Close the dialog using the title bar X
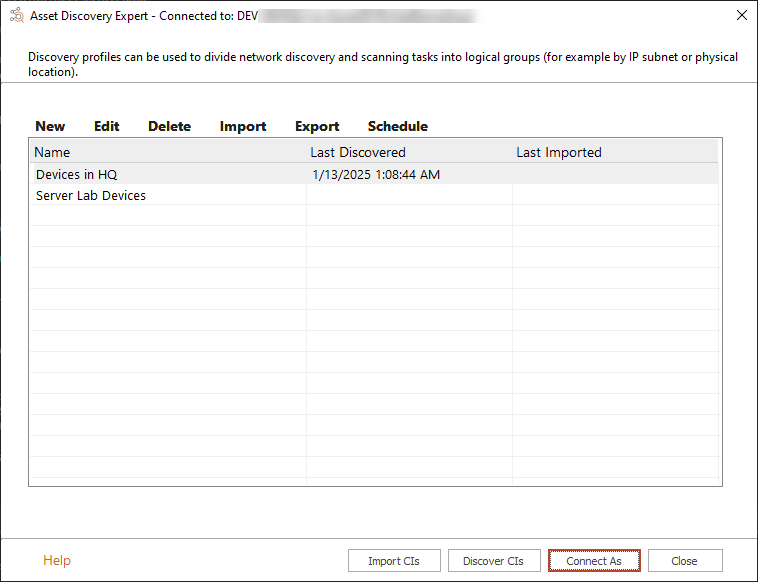758x582 pixels. pos(741,16)
